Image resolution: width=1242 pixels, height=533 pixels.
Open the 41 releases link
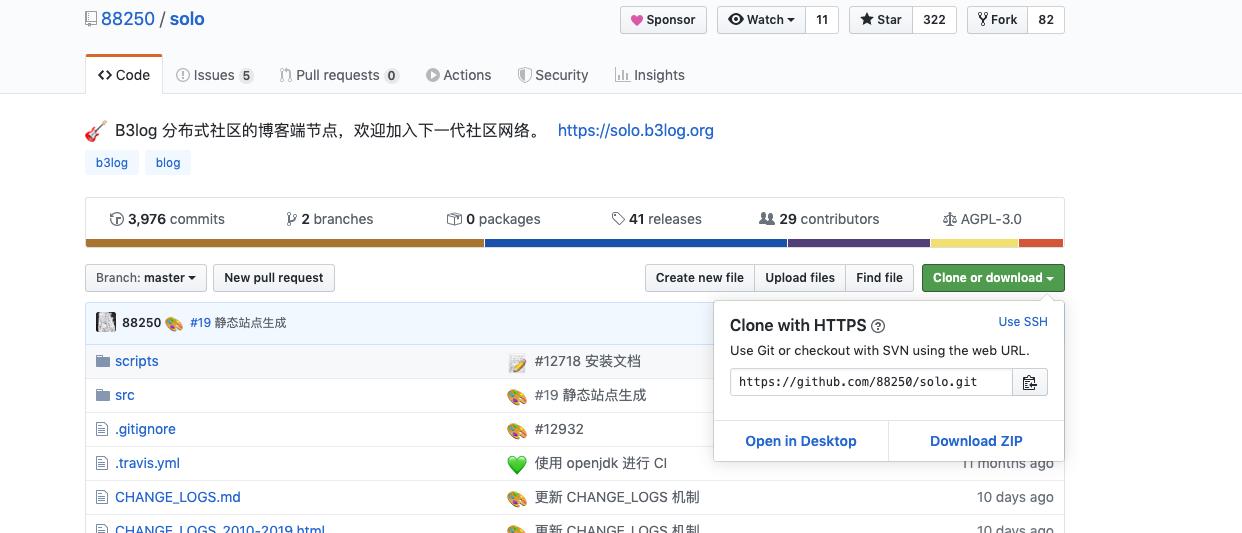pyautogui.click(x=657, y=219)
